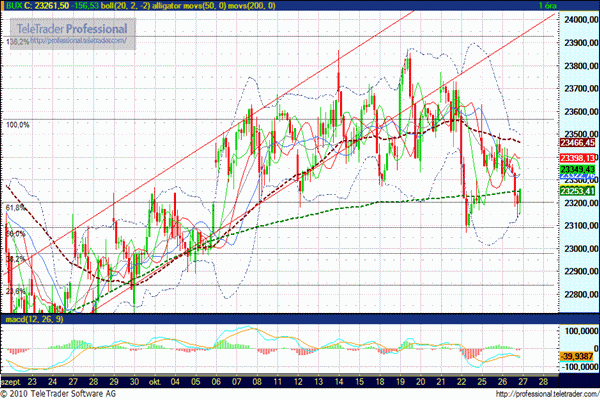Viewport: 600px width, 400px height.
Task: Click the 'okt.' marker on time axis
Action: (157, 382)
